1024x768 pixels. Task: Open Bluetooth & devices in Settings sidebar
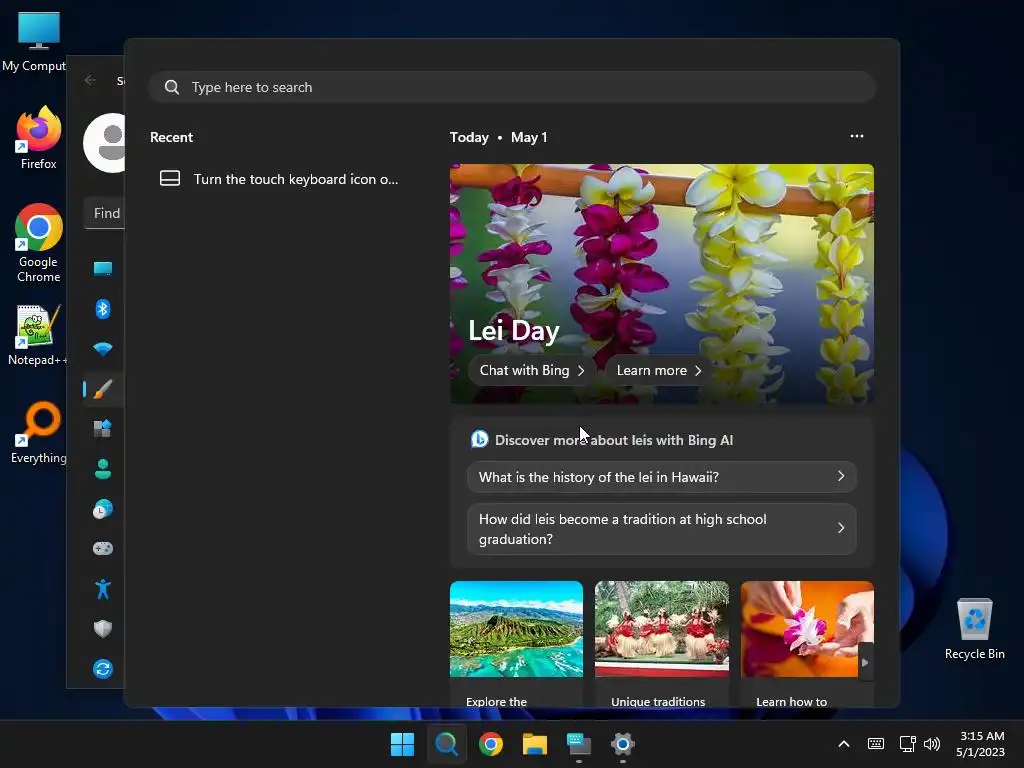click(x=103, y=309)
